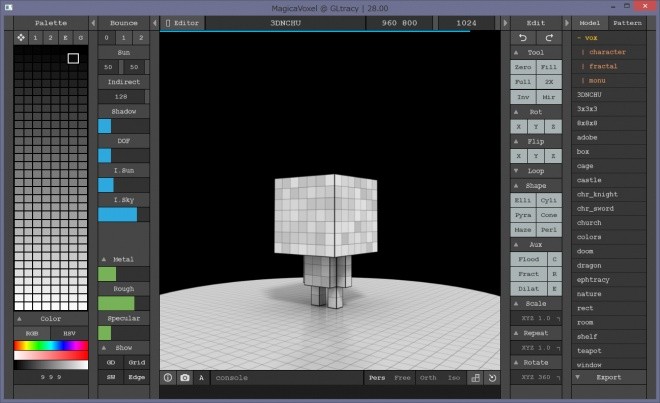Click the Fract aux button
Image resolution: width=660 pixels, height=403 pixels.
pyautogui.click(x=529, y=274)
